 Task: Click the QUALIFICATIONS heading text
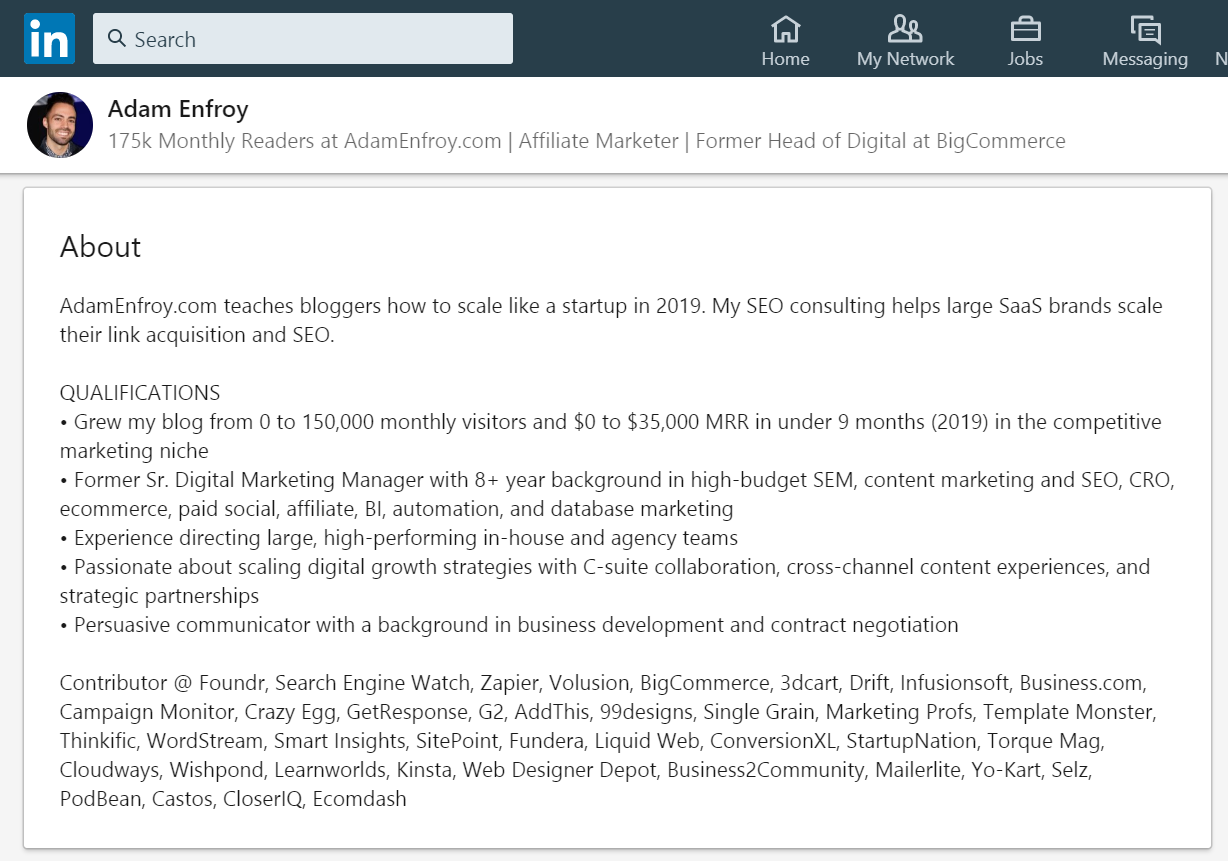[x=140, y=393]
